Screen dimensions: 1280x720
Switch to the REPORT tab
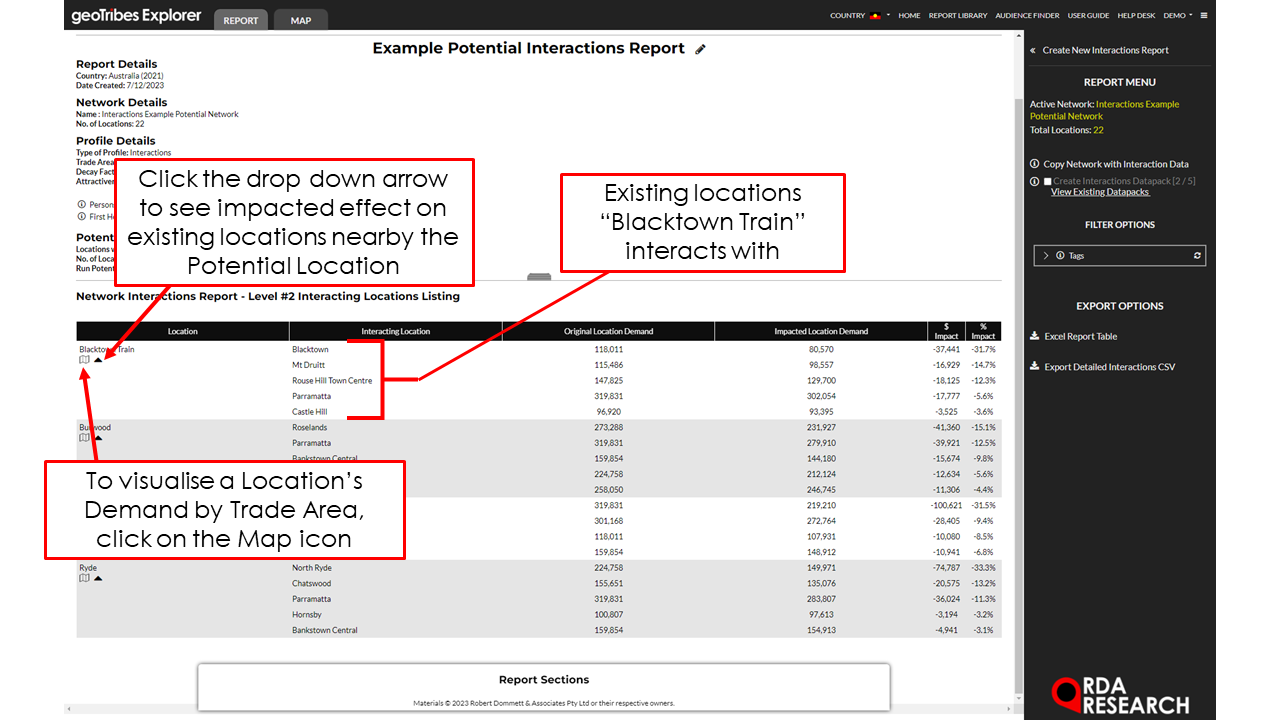240,20
